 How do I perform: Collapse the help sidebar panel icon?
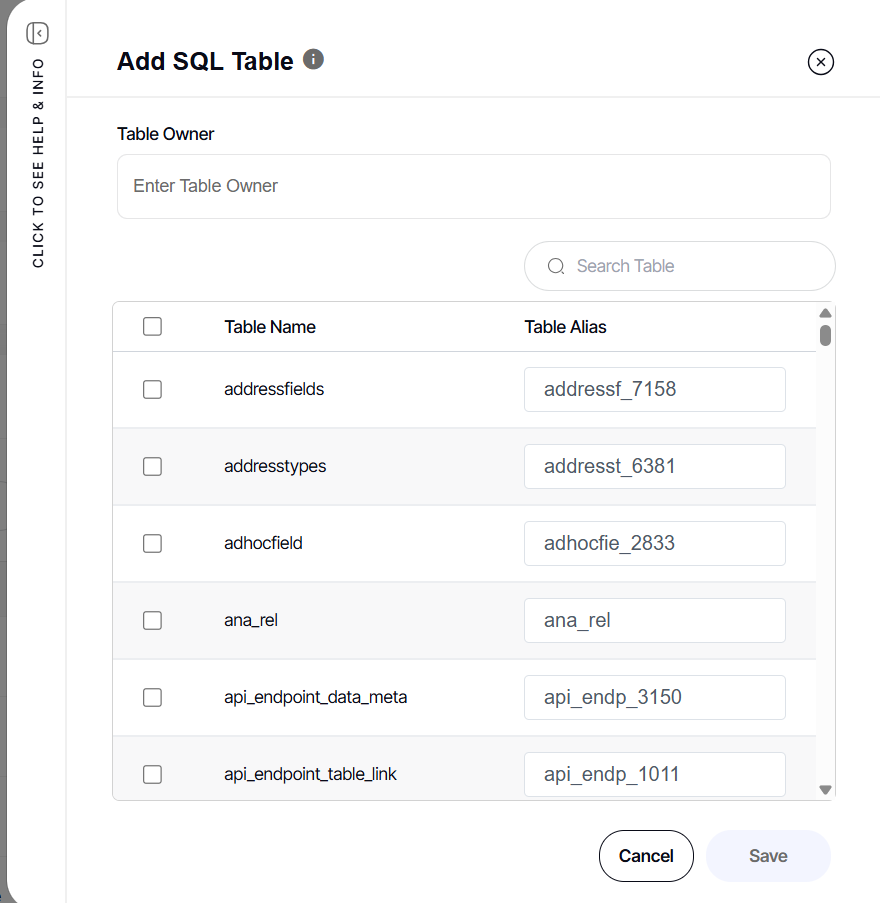[x=38, y=33]
